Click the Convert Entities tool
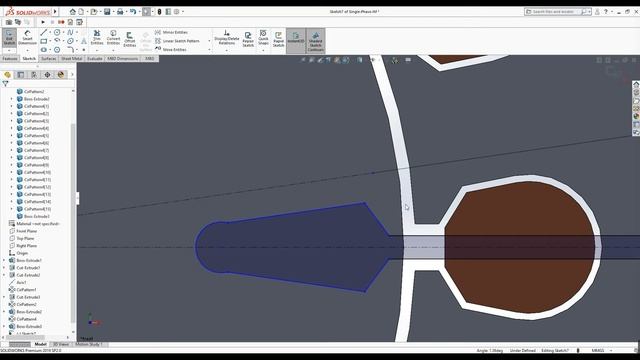Screen dimensions: 640x360 [113, 38]
